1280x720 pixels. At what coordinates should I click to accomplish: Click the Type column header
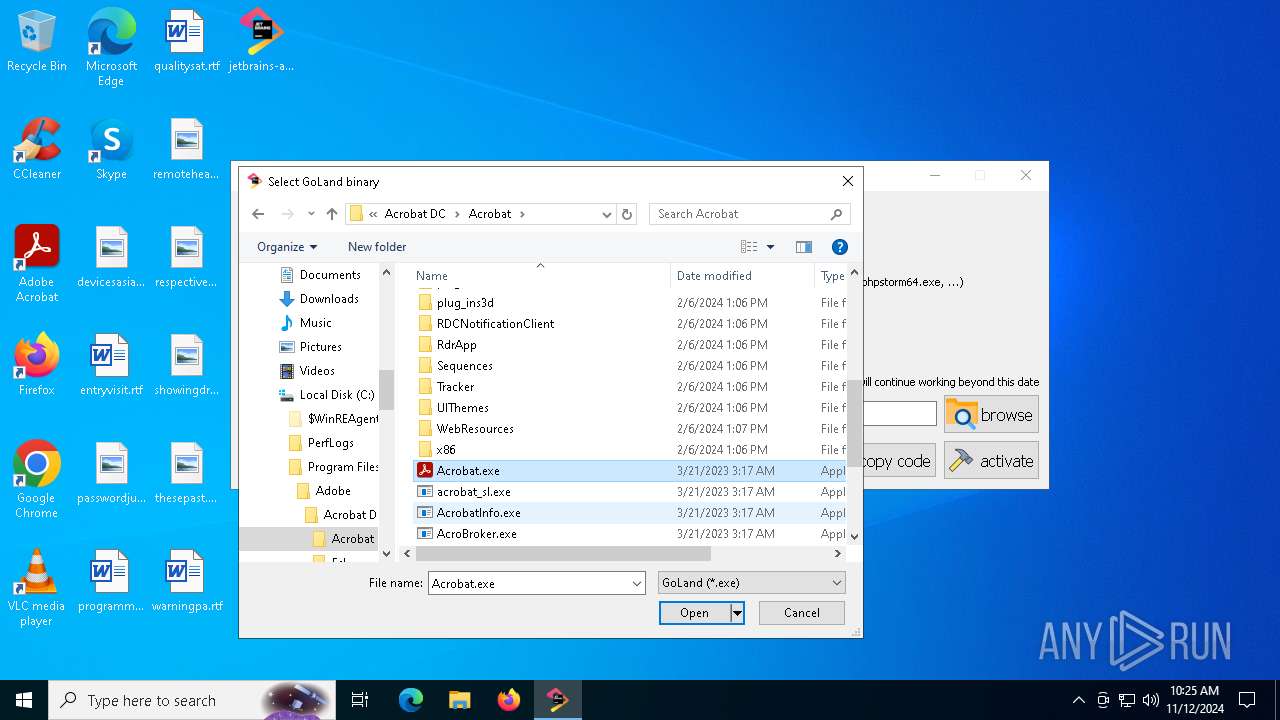[x=832, y=276]
